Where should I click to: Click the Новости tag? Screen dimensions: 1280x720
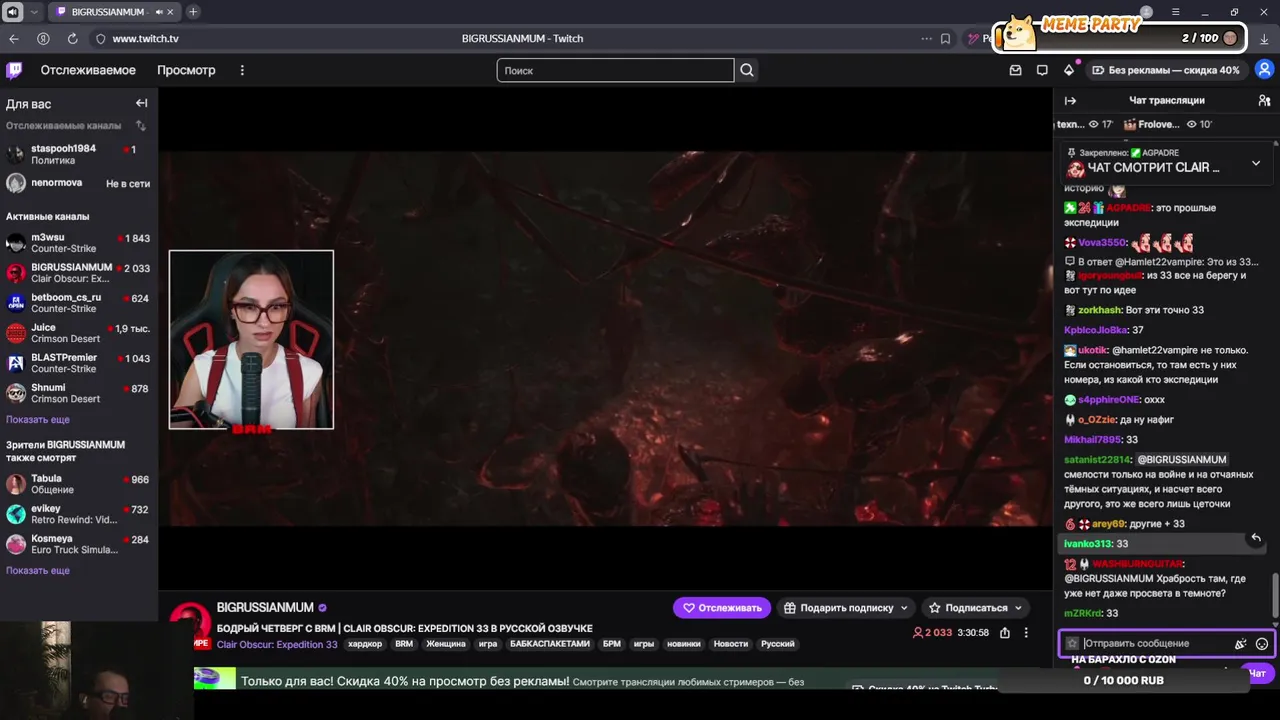(730, 644)
